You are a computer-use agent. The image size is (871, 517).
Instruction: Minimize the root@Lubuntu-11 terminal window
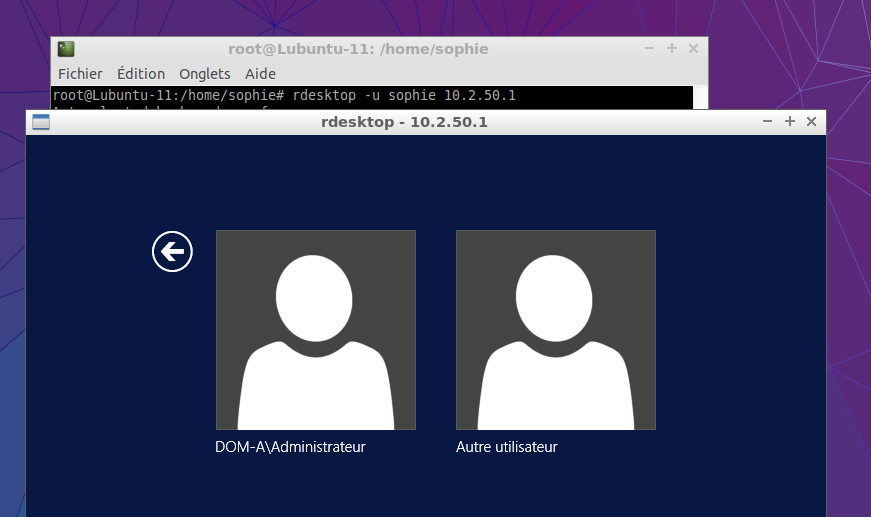tap(650, 48)
